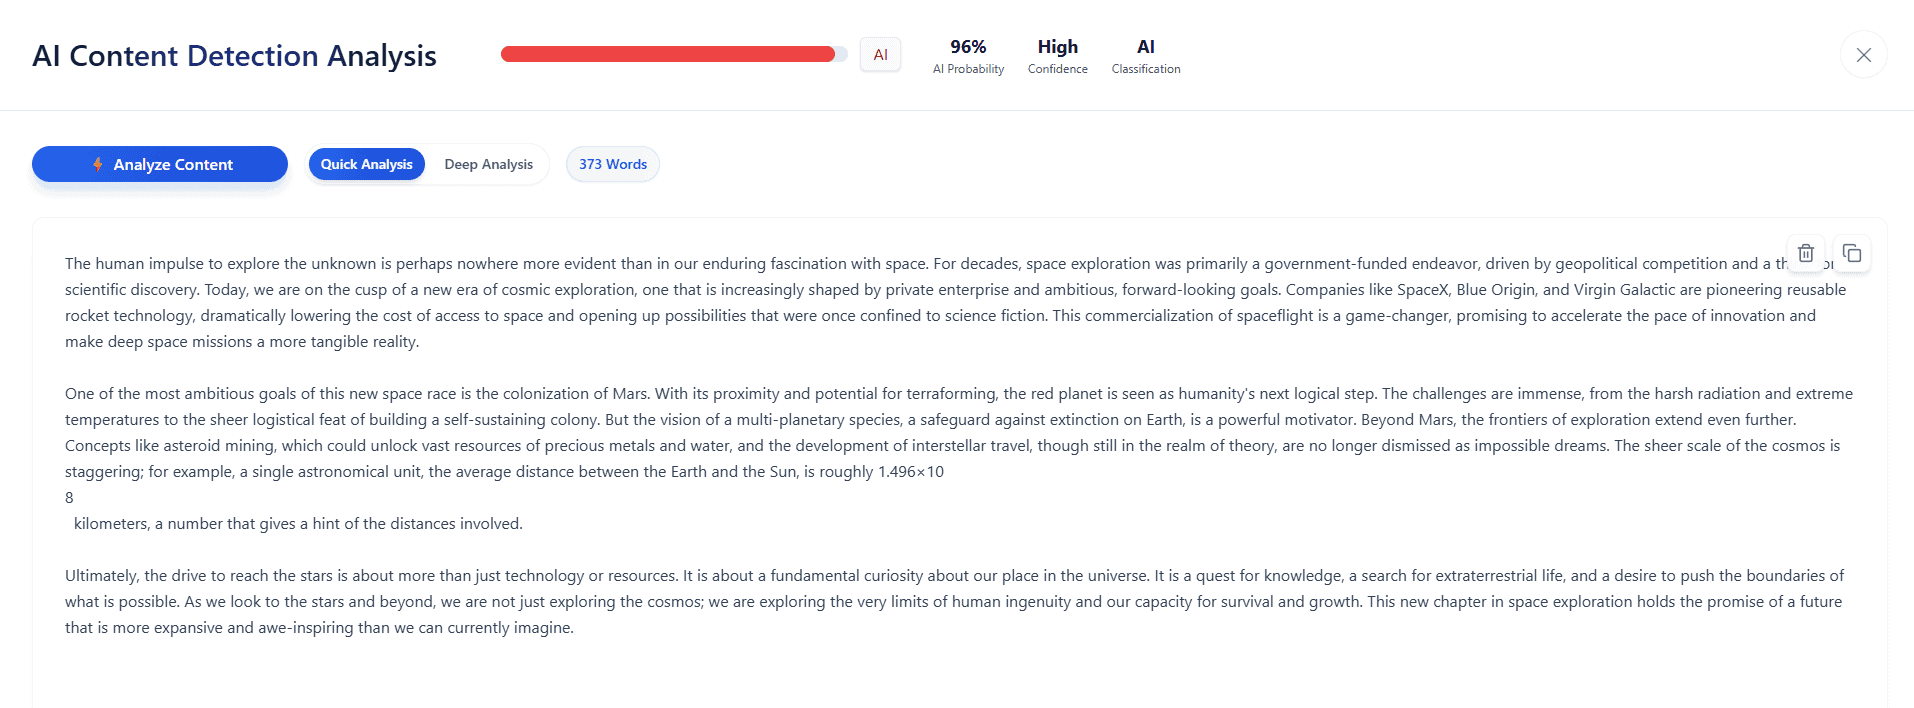Screen dimensions: 1914x708
Task: Click the standalone 8 exponent line
Action: (x=69, y=497)
